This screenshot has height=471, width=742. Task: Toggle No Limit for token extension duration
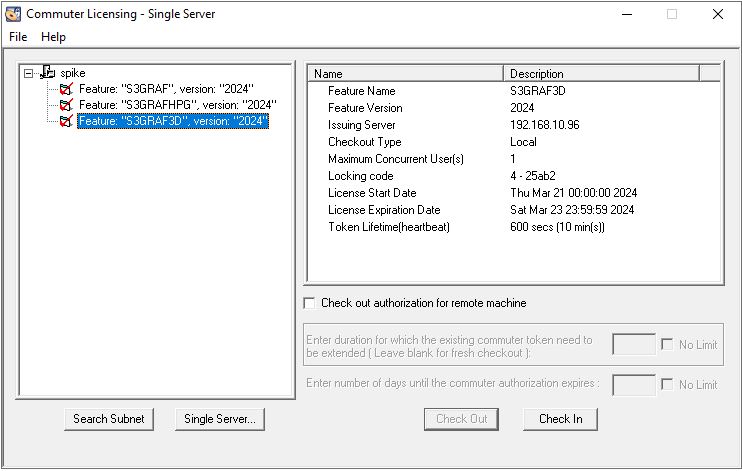(x=667, y=344)
